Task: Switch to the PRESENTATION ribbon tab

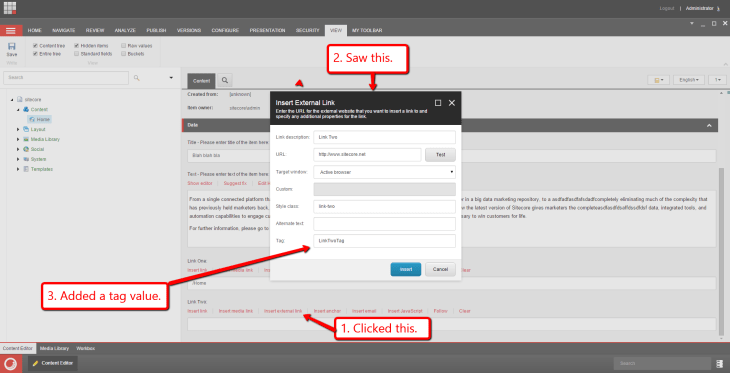Action: (x=267, y=30)
